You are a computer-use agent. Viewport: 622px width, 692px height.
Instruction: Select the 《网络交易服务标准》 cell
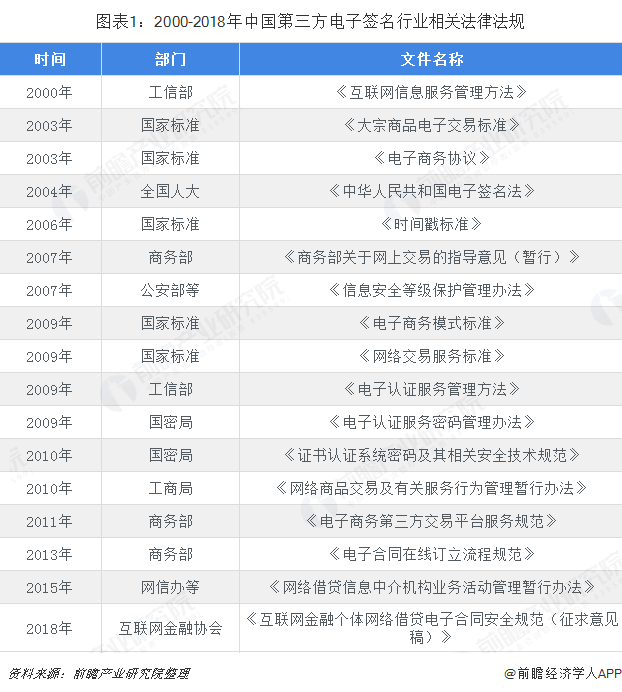pos(431,356)
